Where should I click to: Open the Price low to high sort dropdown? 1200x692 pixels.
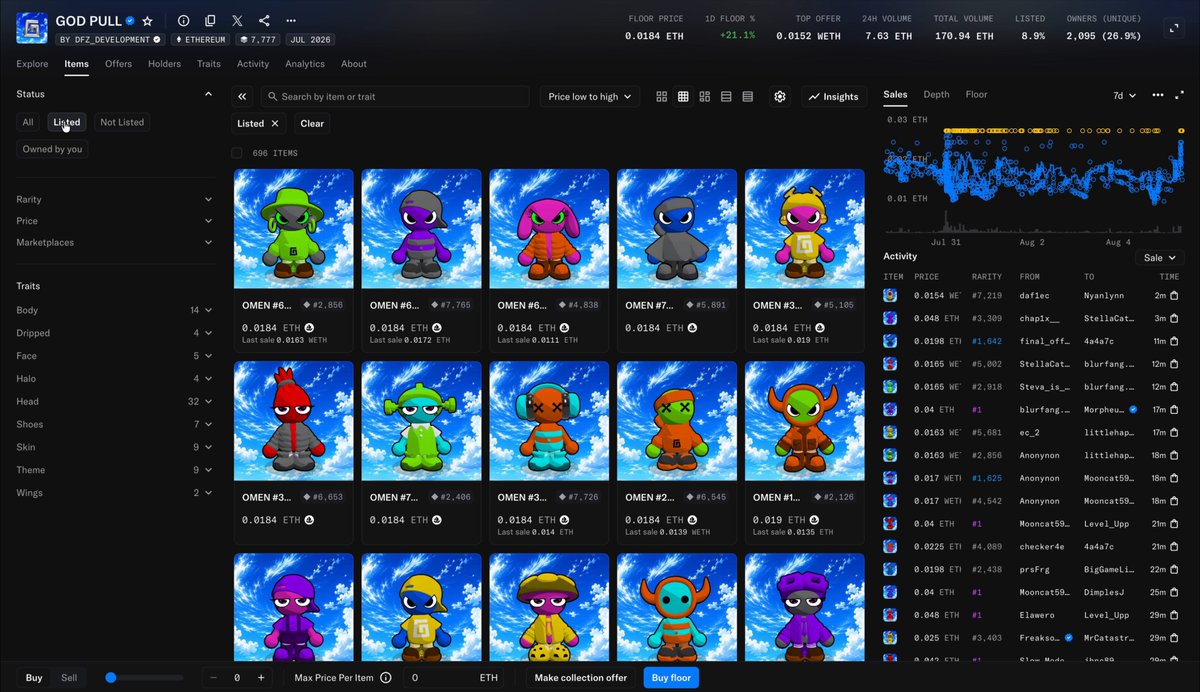tap(590, 96)
